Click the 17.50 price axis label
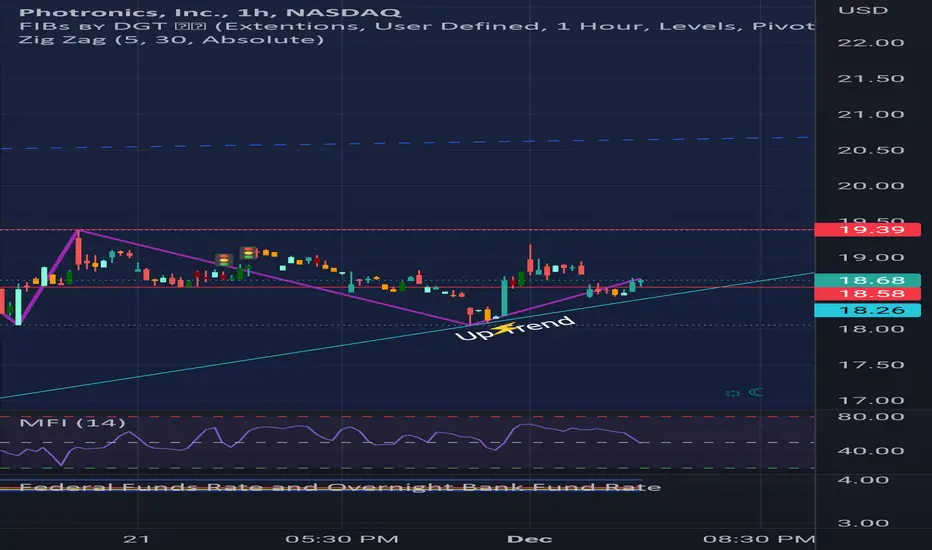This screenshot has width=932, height=550. [871, 364]
